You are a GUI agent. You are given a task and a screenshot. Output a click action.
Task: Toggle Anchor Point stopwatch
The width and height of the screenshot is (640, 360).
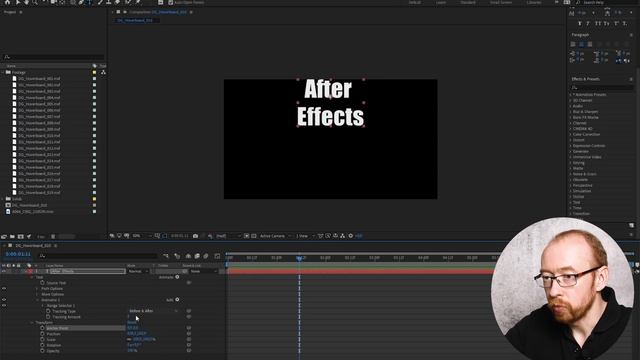pos(42,328)
